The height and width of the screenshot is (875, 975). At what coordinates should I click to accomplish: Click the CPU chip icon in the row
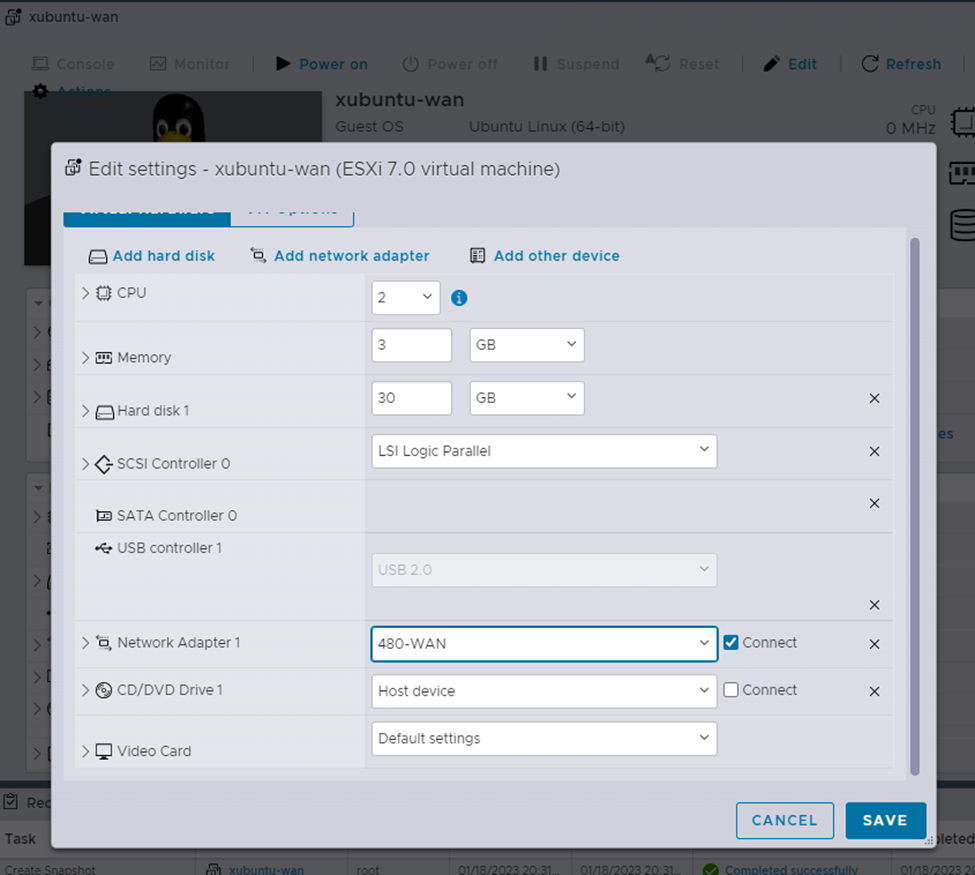104,293
